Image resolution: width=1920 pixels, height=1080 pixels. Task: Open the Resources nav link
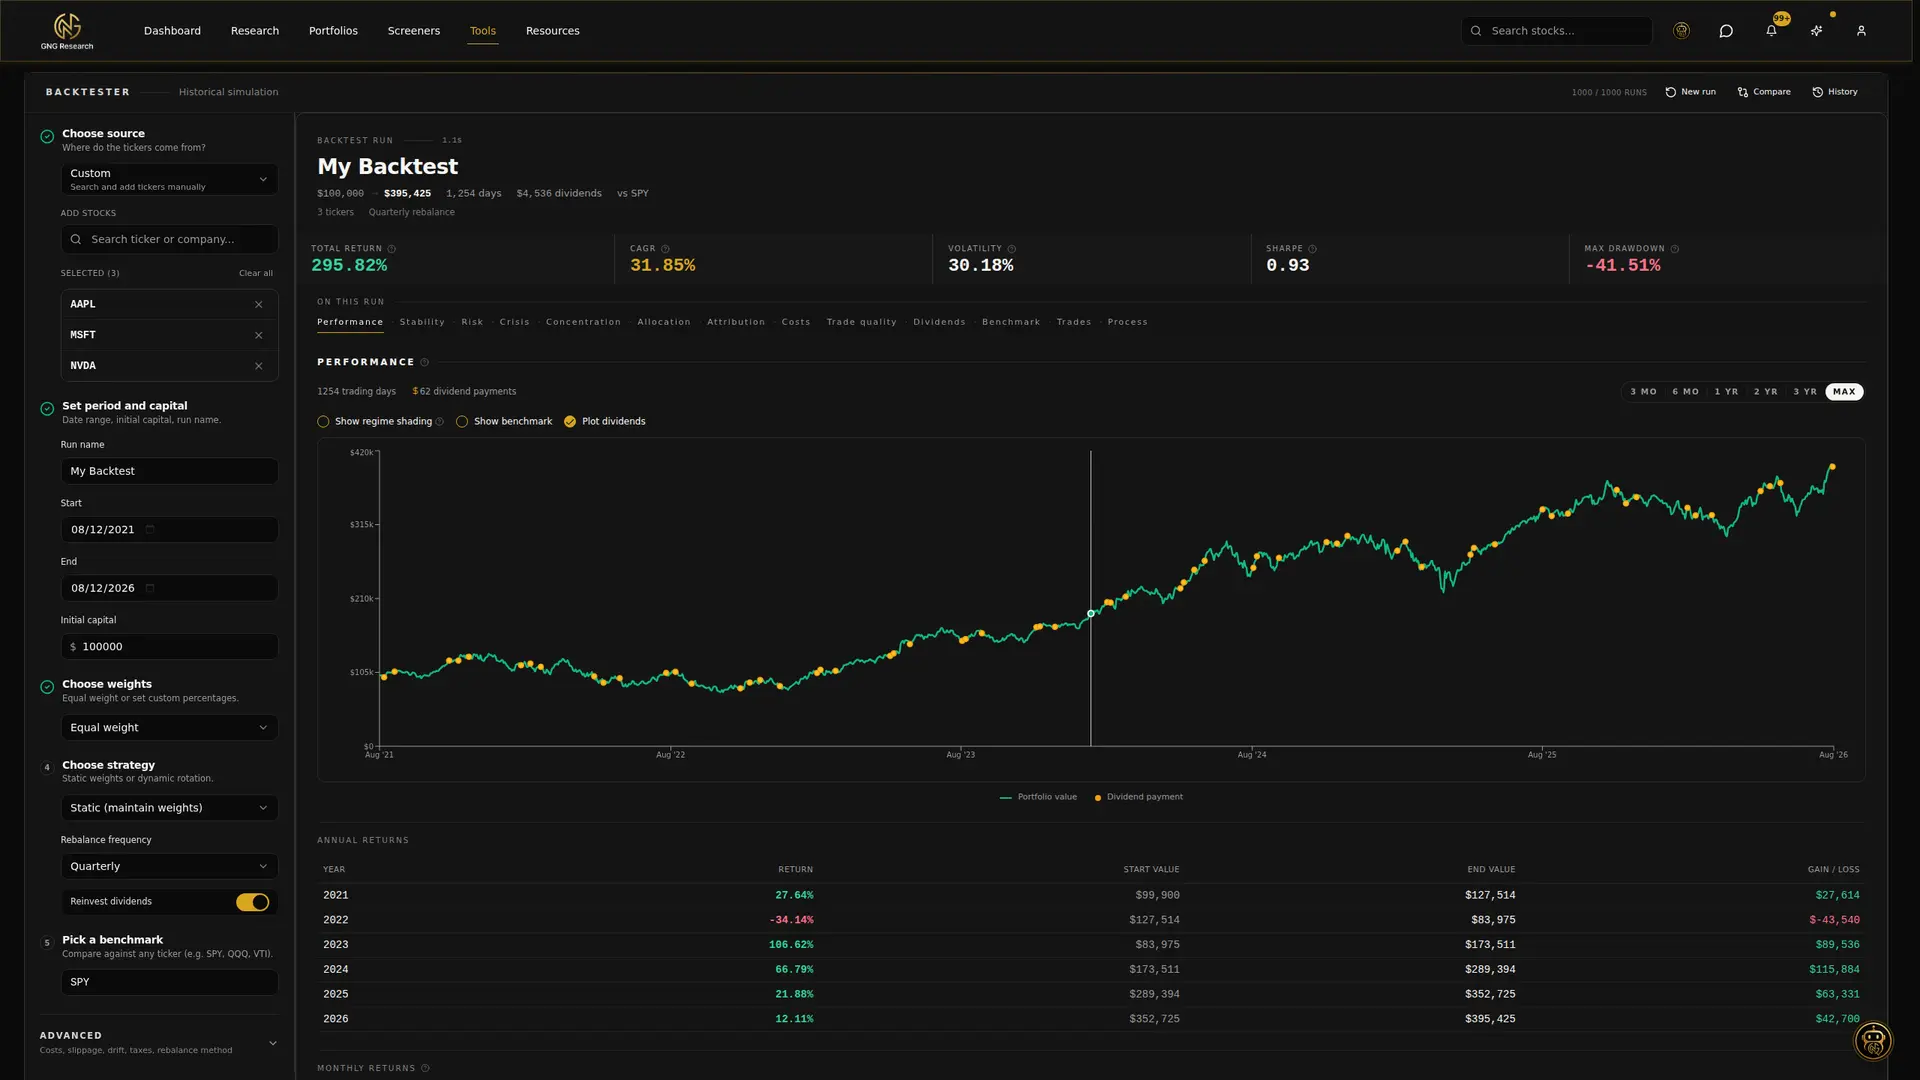553,31
